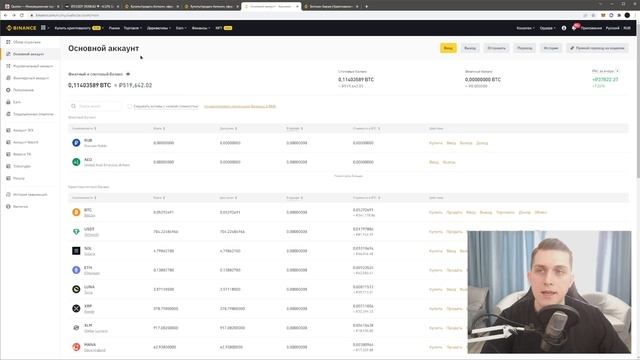The image size is (640, 360).
Task: Click the AED coin icon
Action: (x=76, y=162)
